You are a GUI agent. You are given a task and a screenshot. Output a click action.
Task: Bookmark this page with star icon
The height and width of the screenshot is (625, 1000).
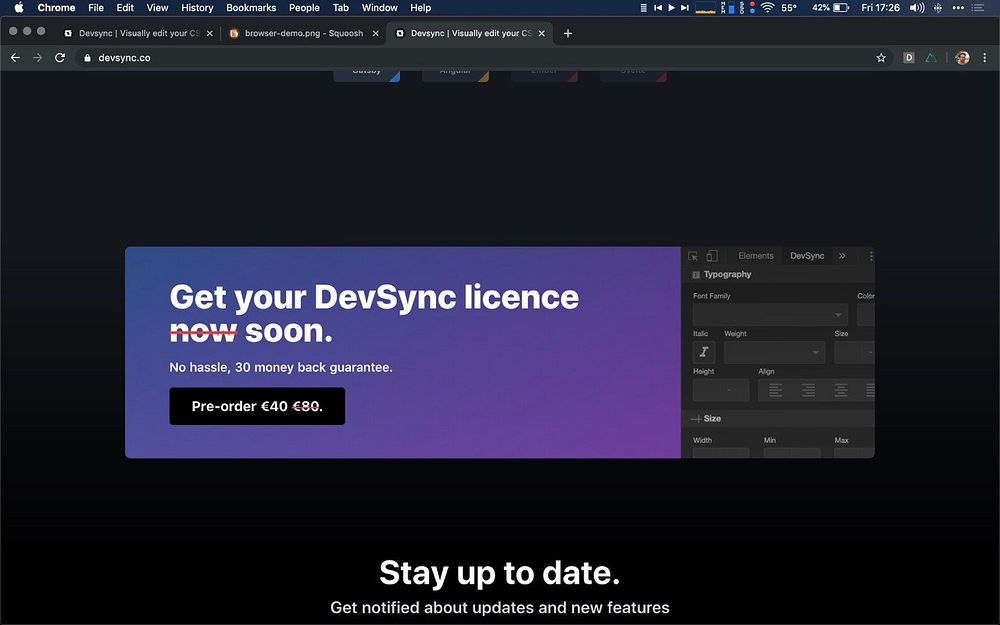[881, 58]
